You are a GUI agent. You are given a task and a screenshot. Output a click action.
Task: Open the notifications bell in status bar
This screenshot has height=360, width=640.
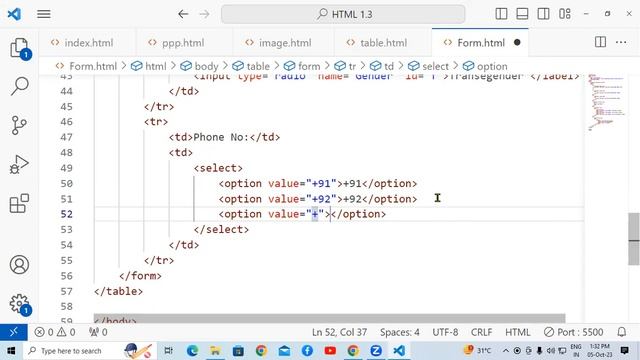(622, 332)
